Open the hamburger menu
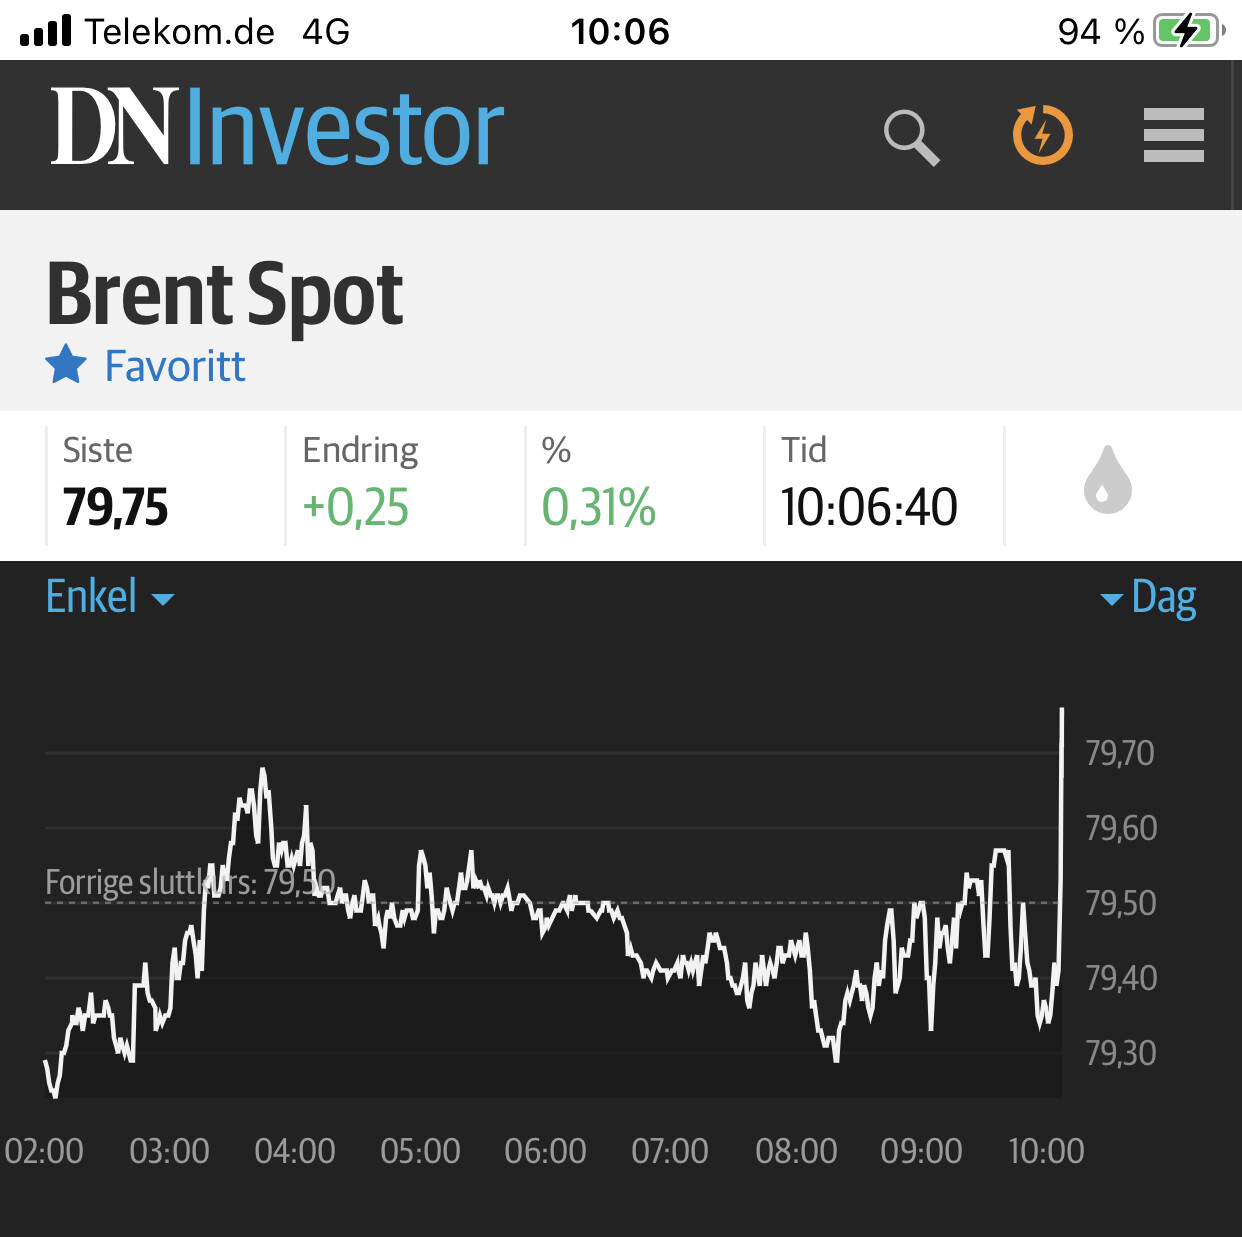Viewport: 1242px width, 1237px height. [x=1174, y=135]
